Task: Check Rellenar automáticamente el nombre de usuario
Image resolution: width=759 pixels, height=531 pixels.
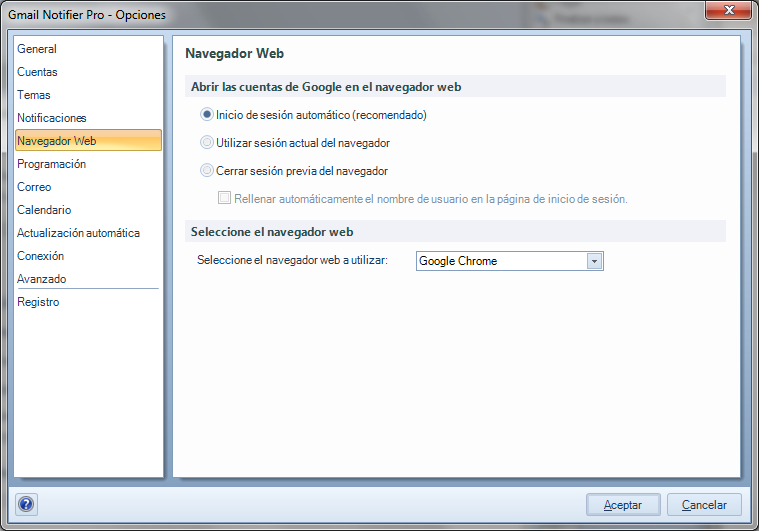Action: pos(224,198)
